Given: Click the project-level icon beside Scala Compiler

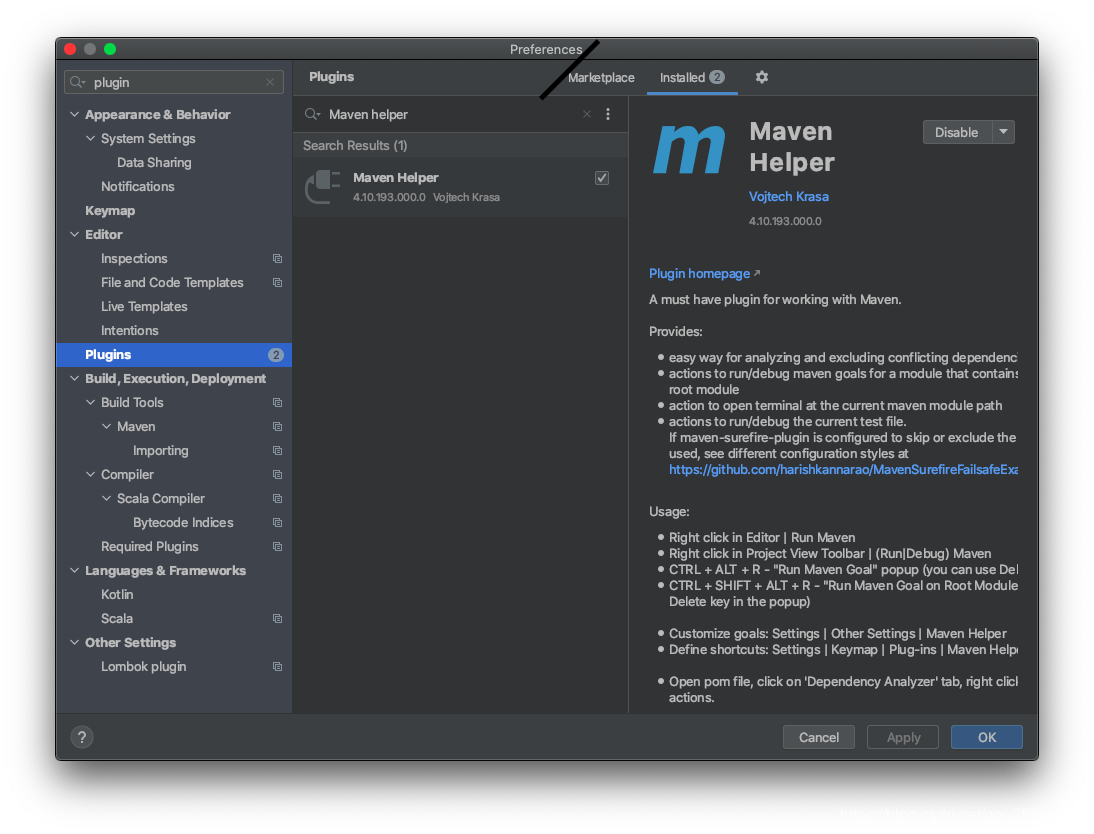Looking at the screenshot, I should 277,498.
